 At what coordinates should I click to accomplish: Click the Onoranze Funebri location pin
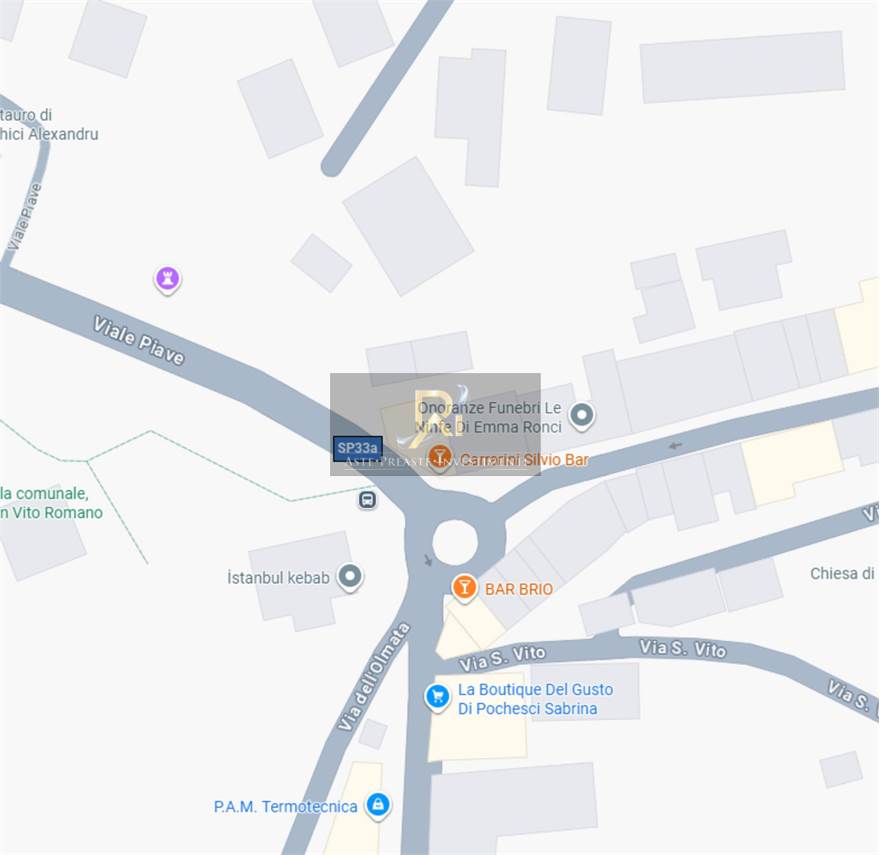pos(581,417)
